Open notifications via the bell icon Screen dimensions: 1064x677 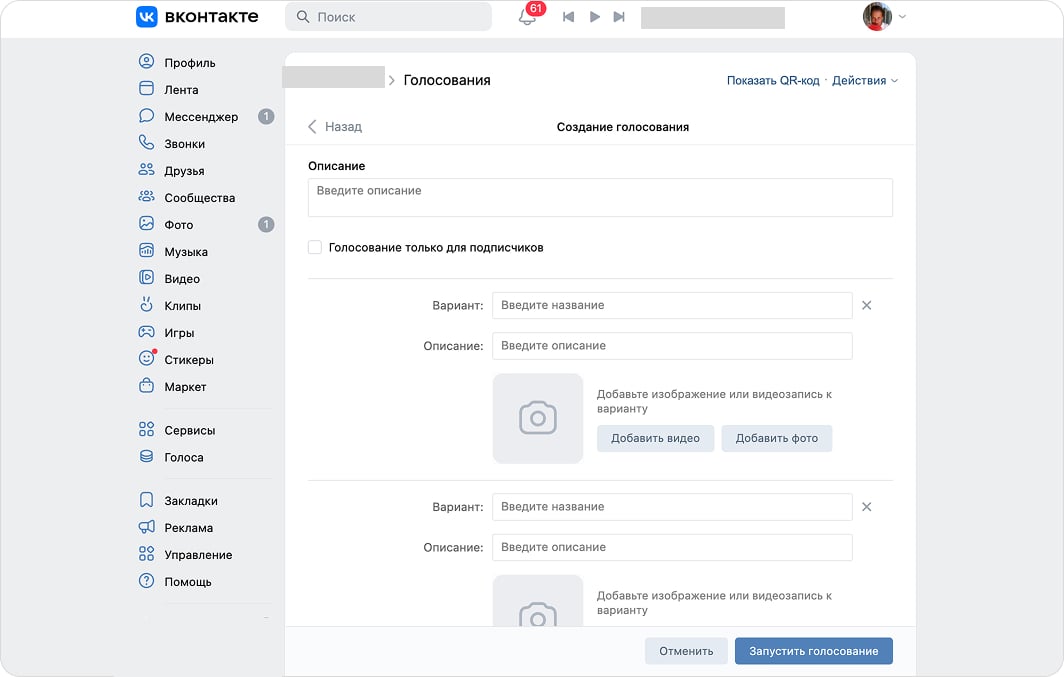tap(529, 17)
